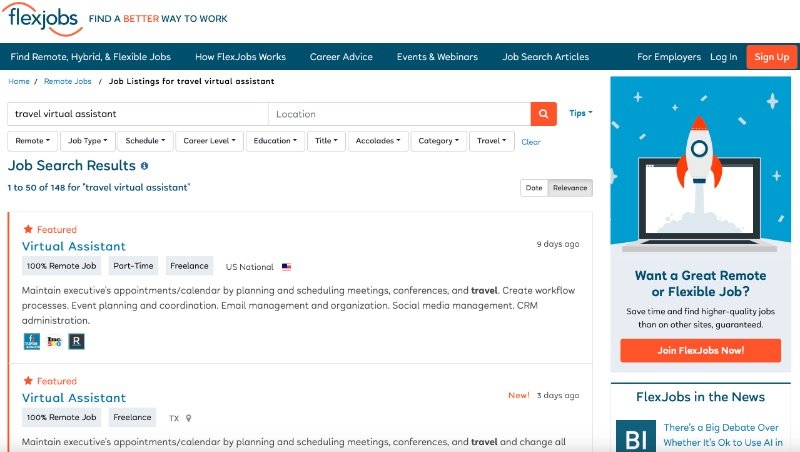The height and width of the screenshot is (452, 800).
Task: Open Find Remote, Hybrid, & Flexible Jobs menu
Action: tap(90, 57)
